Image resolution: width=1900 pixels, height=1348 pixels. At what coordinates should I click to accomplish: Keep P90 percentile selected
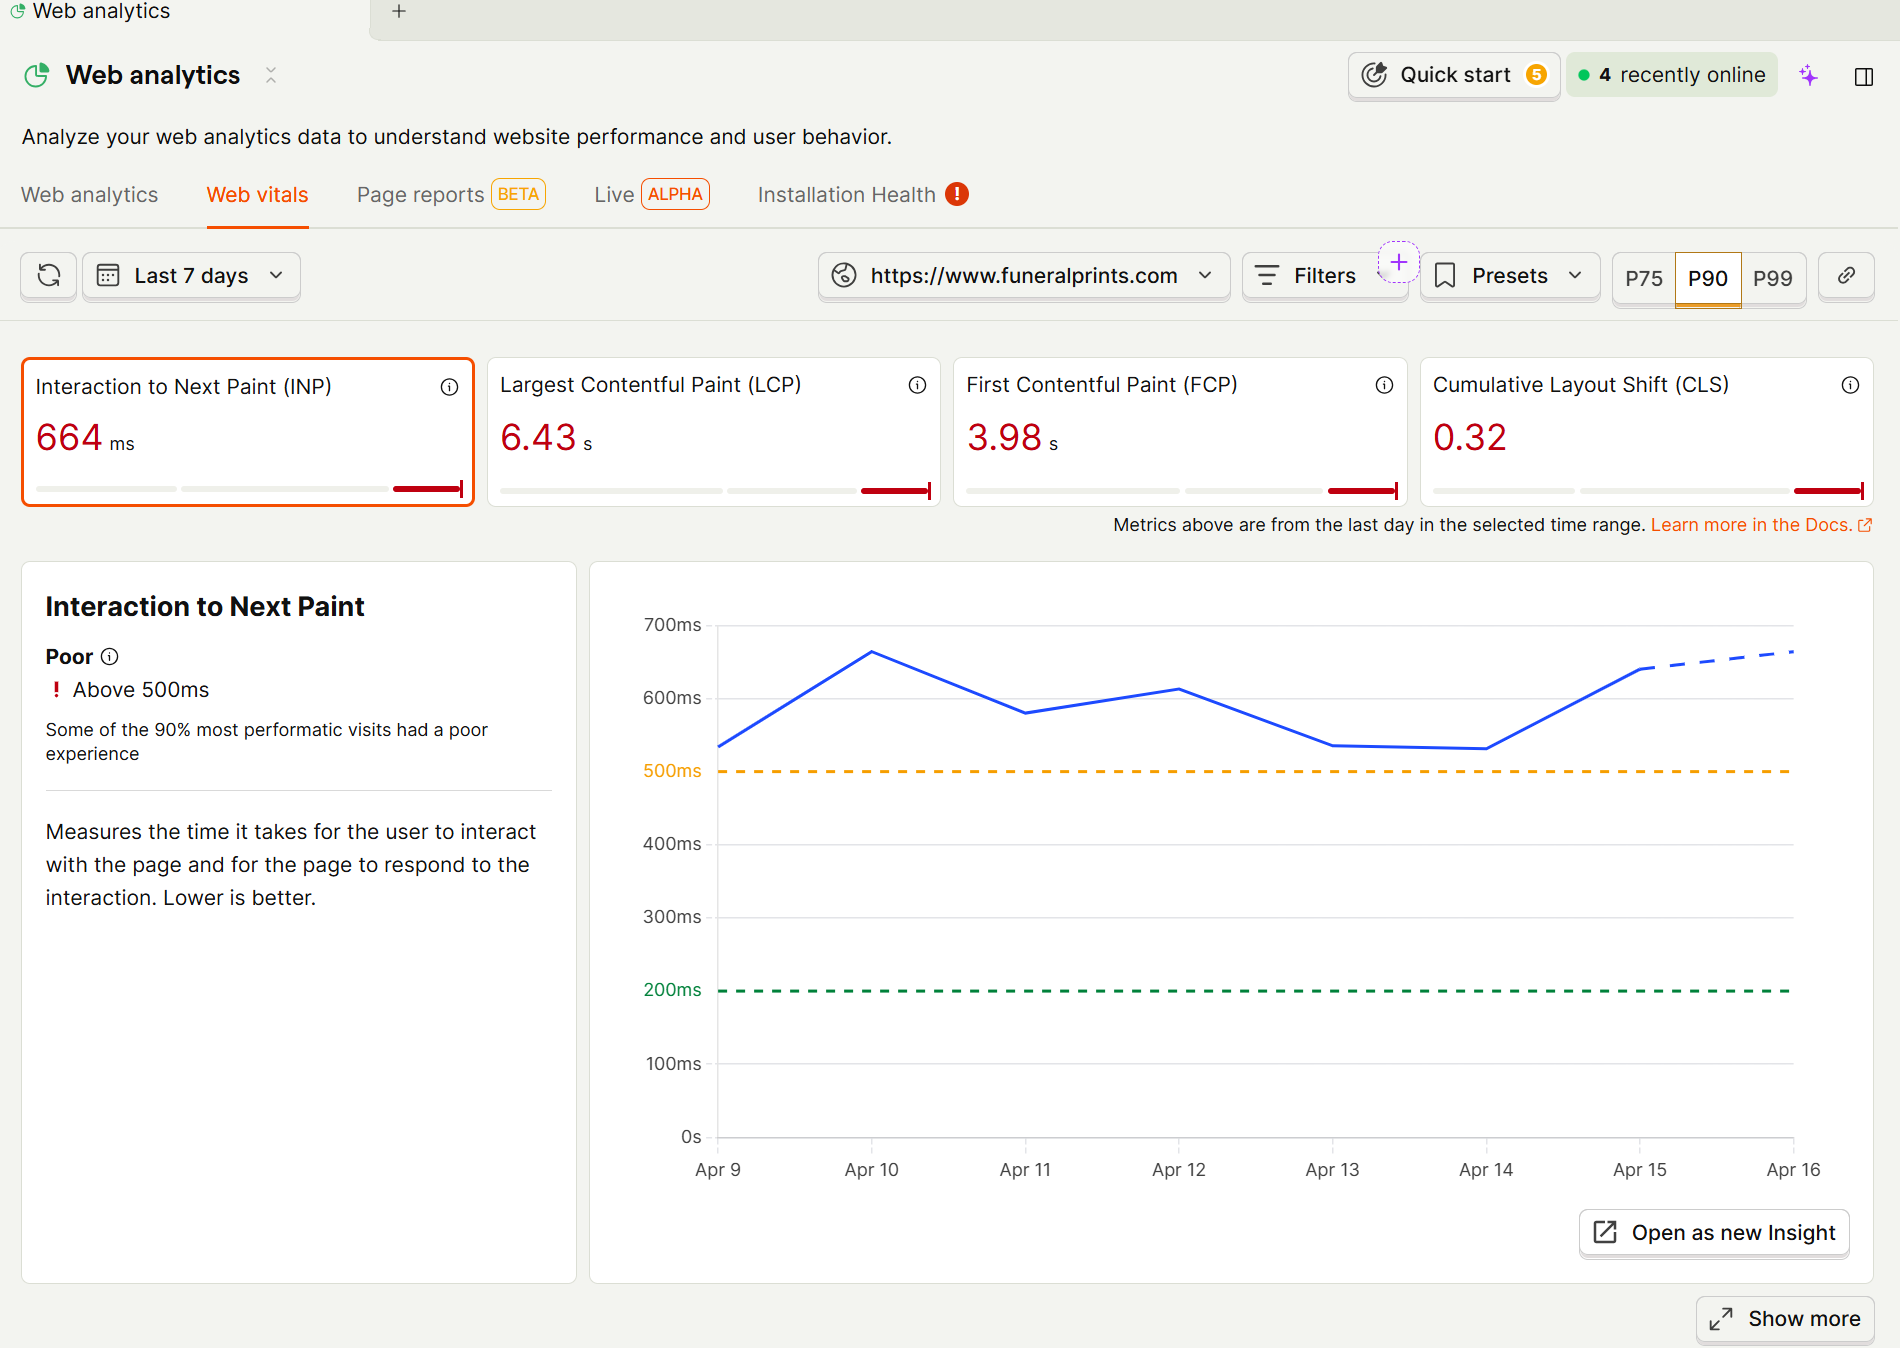[x=1708, y=279]
